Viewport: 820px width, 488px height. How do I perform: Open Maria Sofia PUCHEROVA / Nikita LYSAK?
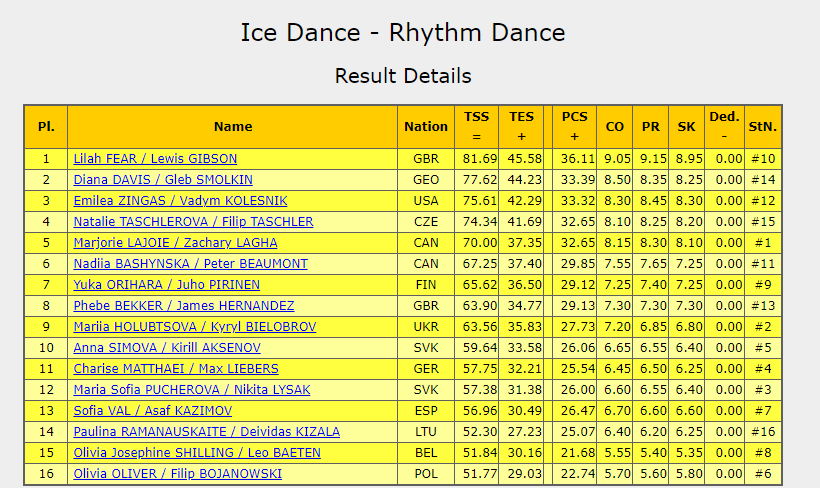click(192, 390)
